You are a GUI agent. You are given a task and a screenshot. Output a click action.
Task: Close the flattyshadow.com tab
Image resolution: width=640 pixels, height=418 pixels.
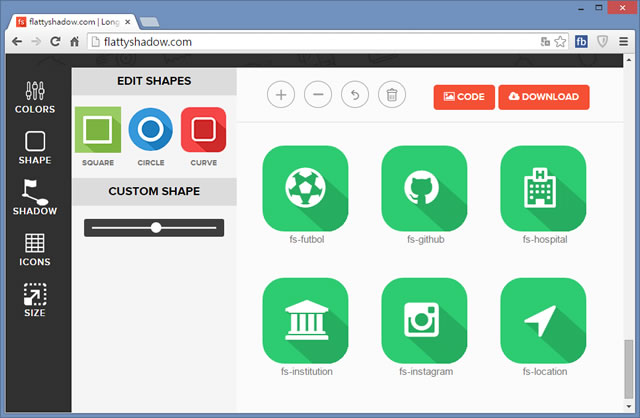(128, 22)
